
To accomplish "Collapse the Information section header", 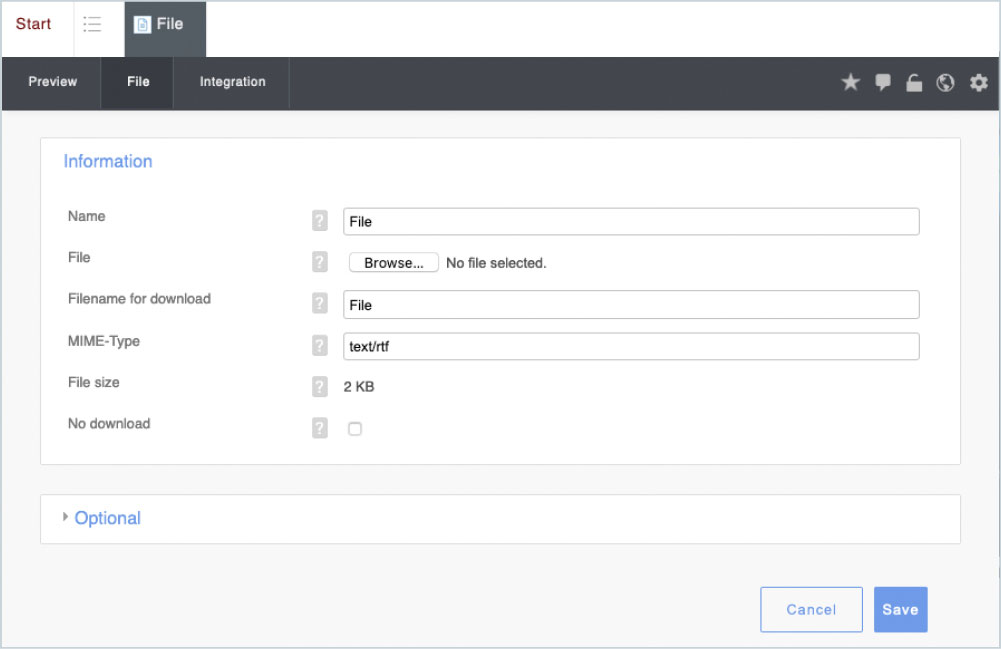I will click(x=108, y=161).
